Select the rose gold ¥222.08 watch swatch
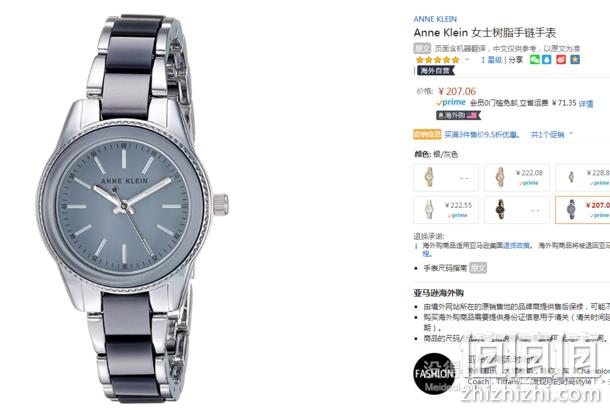Screen dimensions: 610x411 point(517,177)
